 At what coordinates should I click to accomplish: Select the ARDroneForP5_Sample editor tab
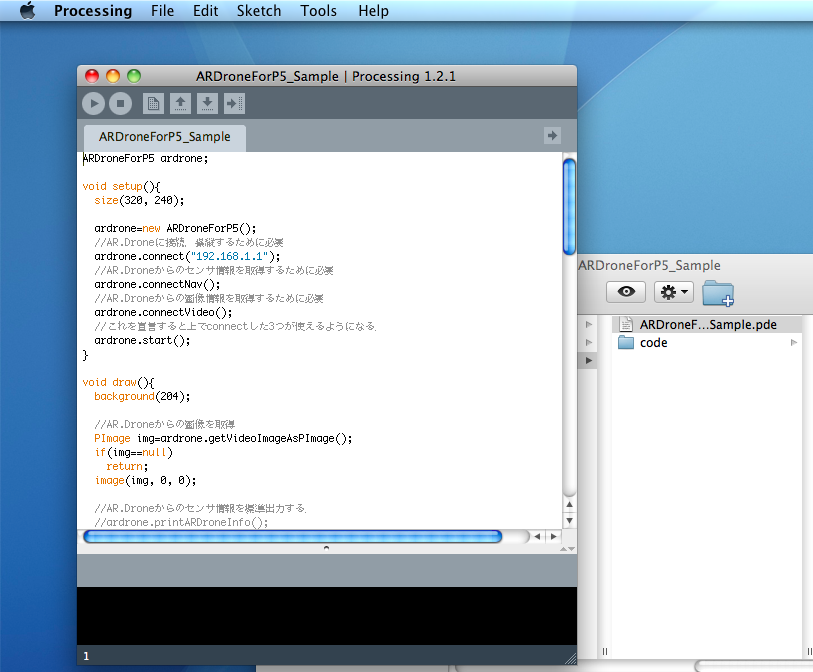pos(165,137)
